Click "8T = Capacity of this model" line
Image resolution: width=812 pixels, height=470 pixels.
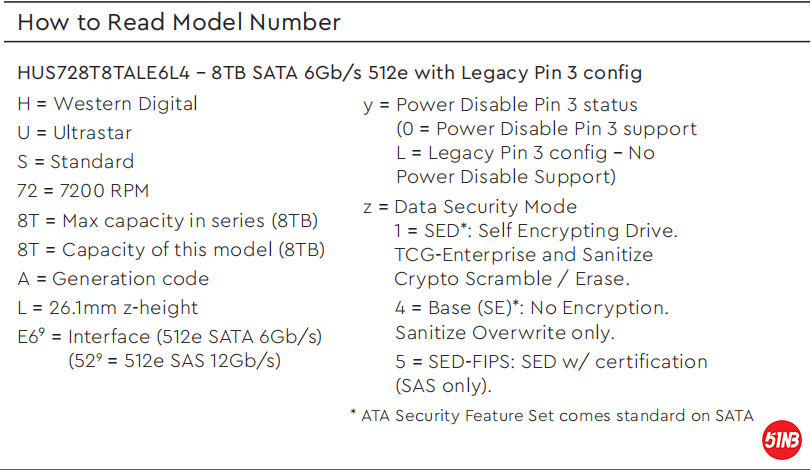(171, 249)
